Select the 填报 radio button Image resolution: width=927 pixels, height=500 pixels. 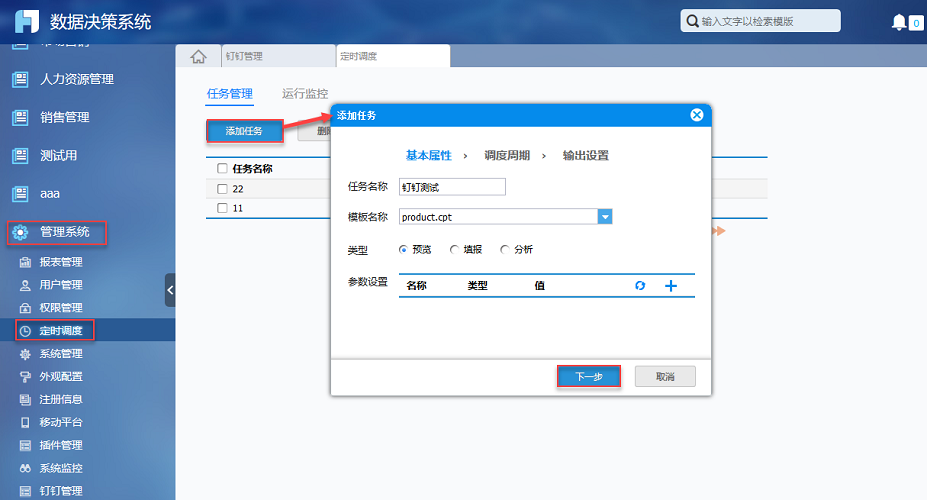point(454,249)
